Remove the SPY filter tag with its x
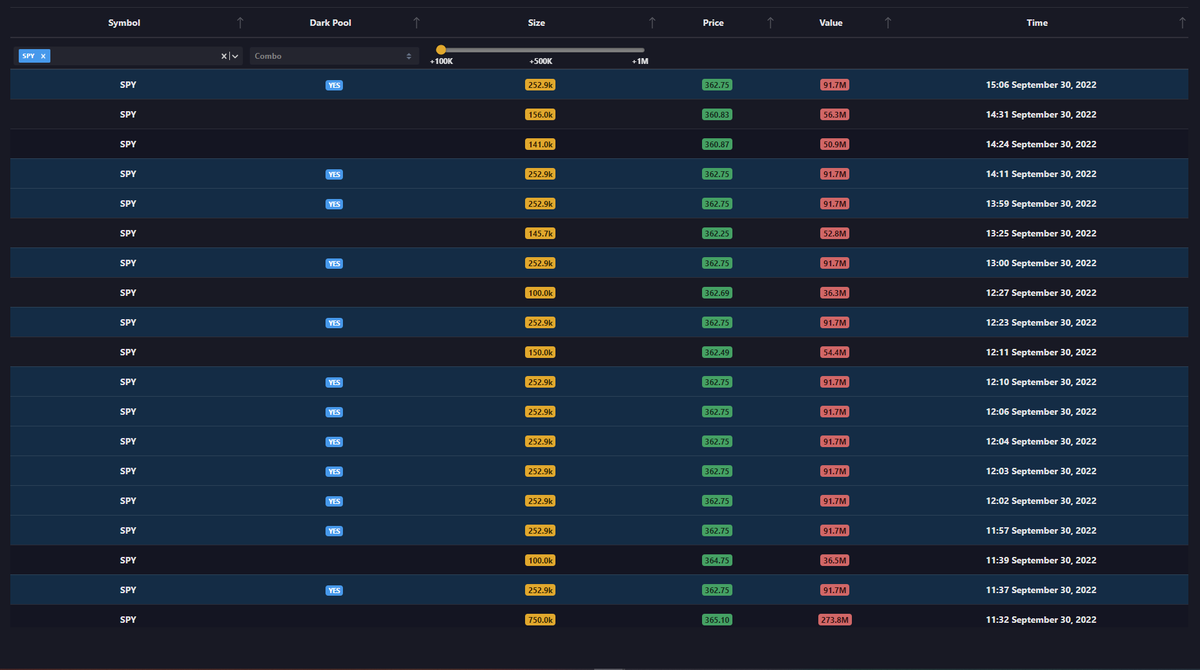The height and width of the screenshot is (670, 1200). click(43, 56)
